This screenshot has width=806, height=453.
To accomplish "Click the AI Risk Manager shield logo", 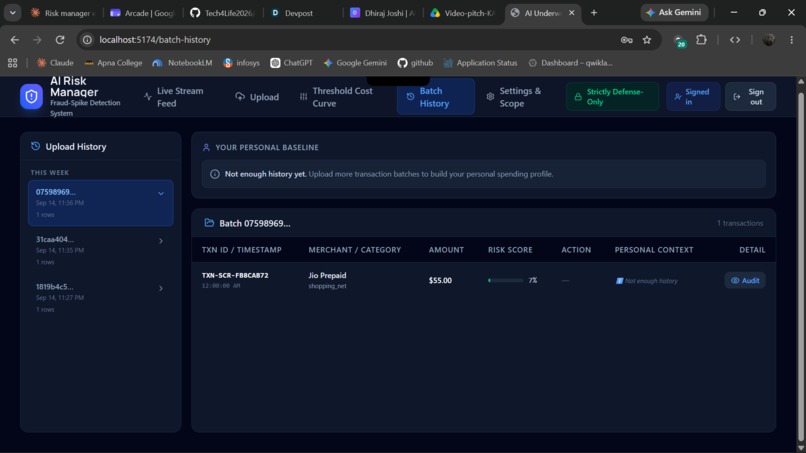I will [31, 97].
